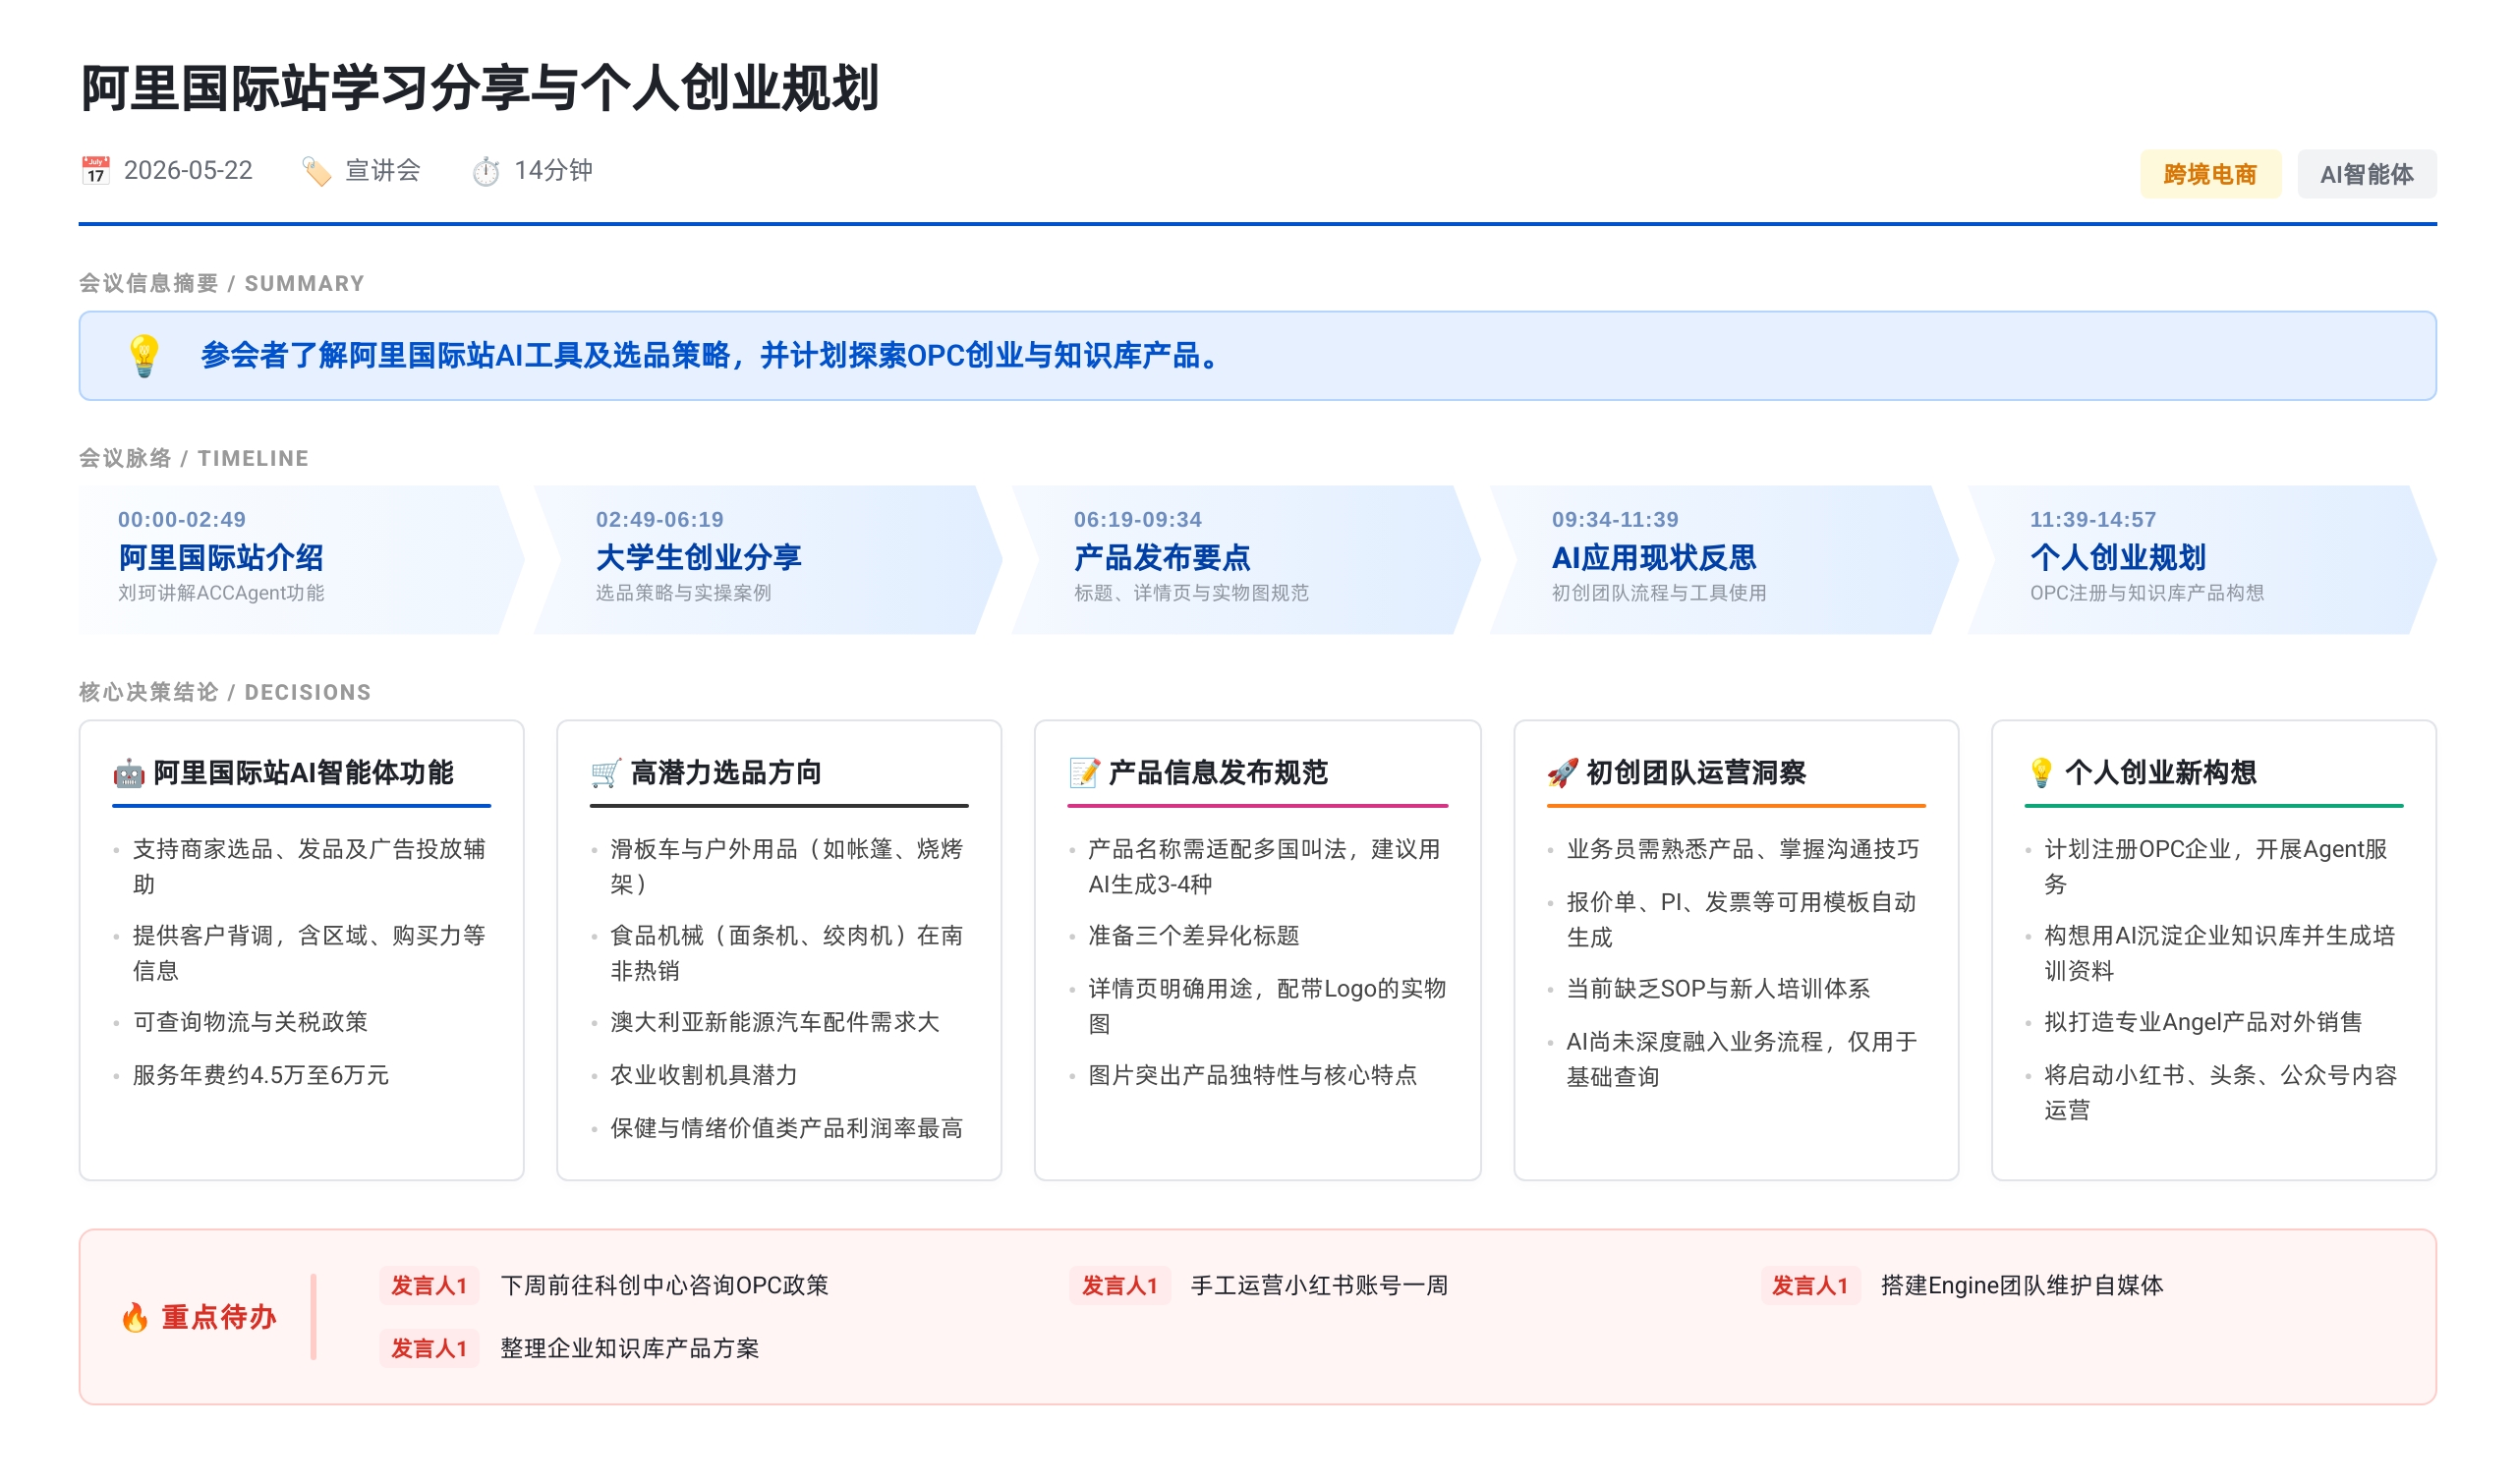Open the 个人创业规划 timeline step
Screen dimensions: 2516x1484
pos(2202,560)
